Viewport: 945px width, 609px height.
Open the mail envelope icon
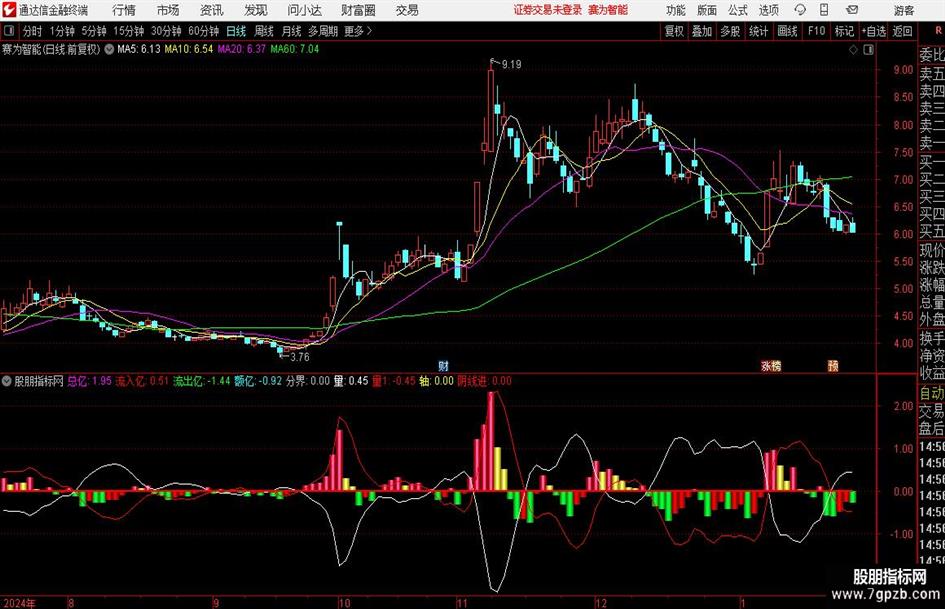pyautogui.click(x=852, y=10)
